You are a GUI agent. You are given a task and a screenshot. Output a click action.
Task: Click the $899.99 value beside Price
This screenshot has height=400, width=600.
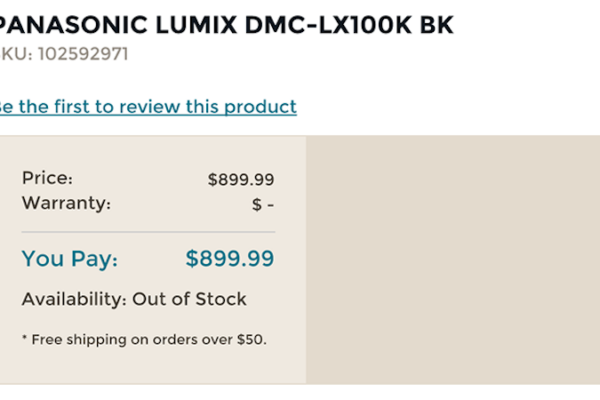pos(241,180)
